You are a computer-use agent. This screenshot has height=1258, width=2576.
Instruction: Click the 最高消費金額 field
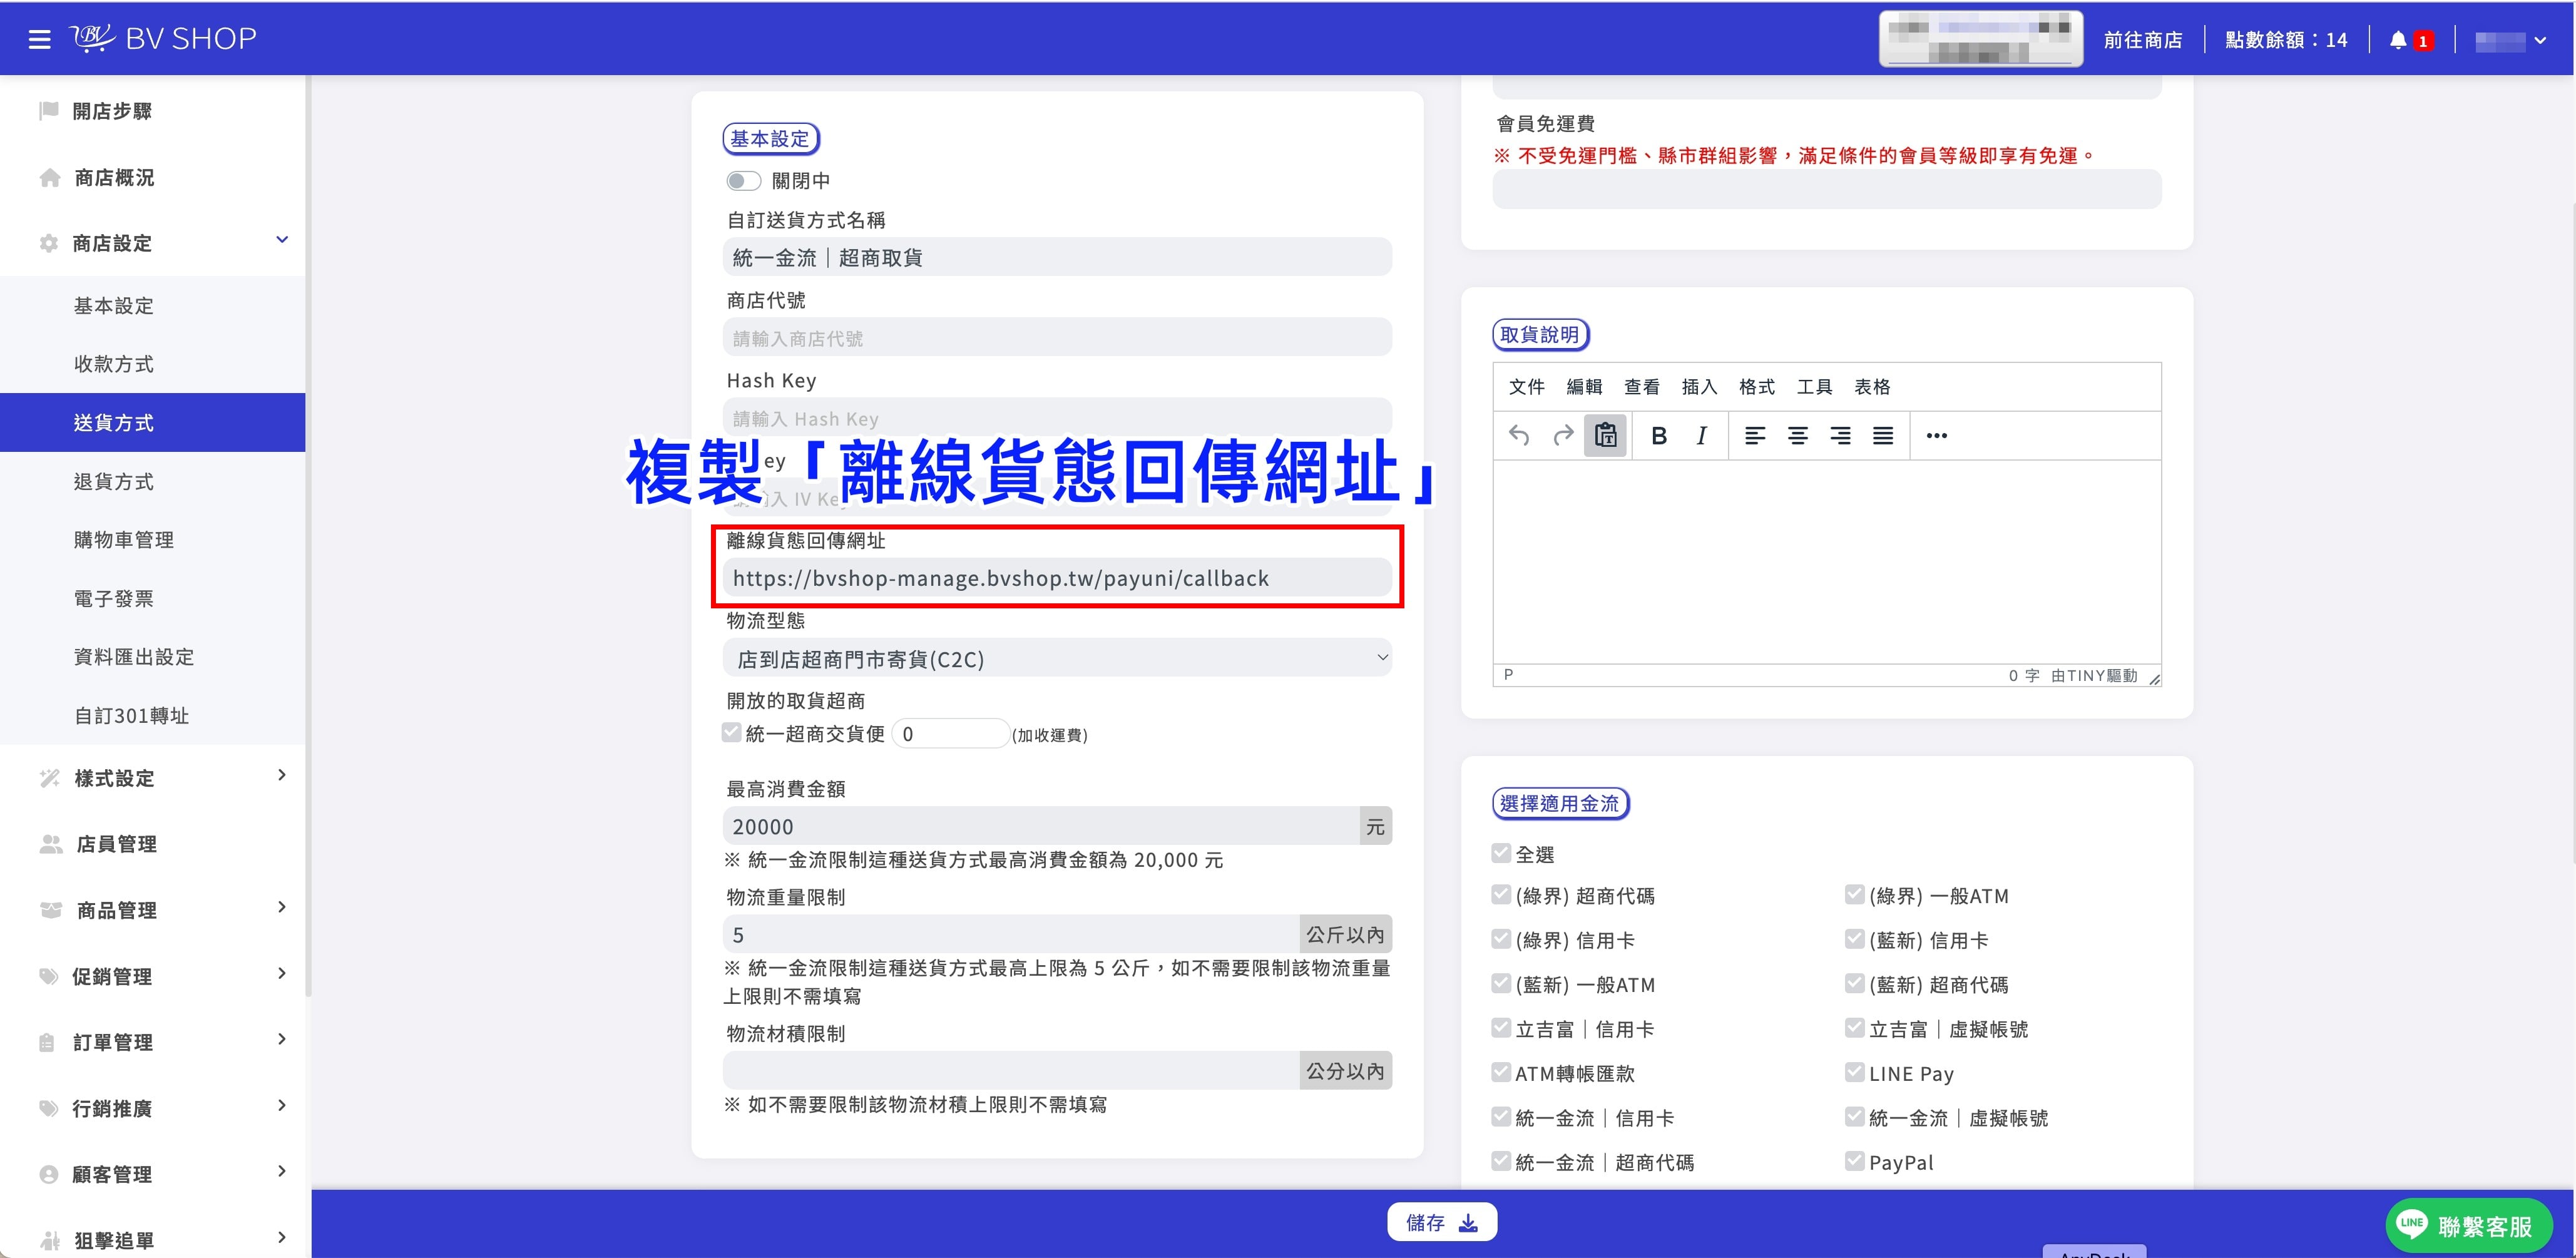pyautogui.click(x=1040, y=826)
